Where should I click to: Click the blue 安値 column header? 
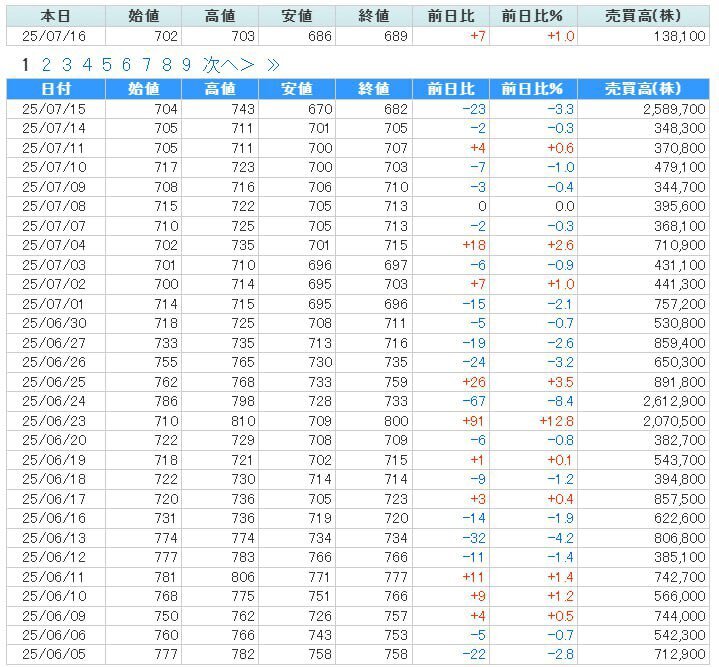[297, 89]
